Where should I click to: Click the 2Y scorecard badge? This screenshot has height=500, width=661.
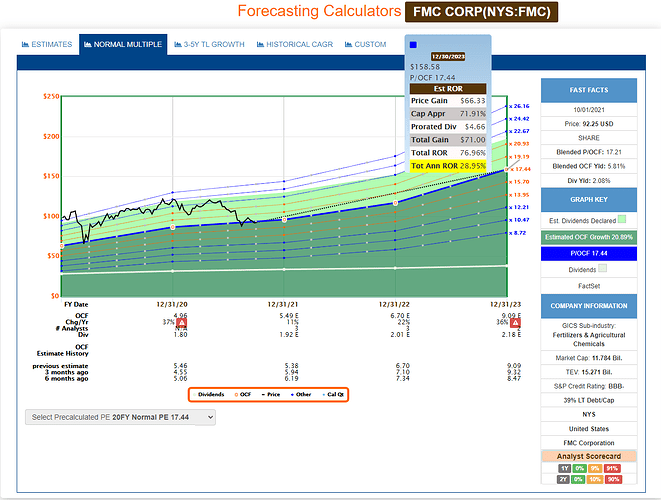coord(563,479)
